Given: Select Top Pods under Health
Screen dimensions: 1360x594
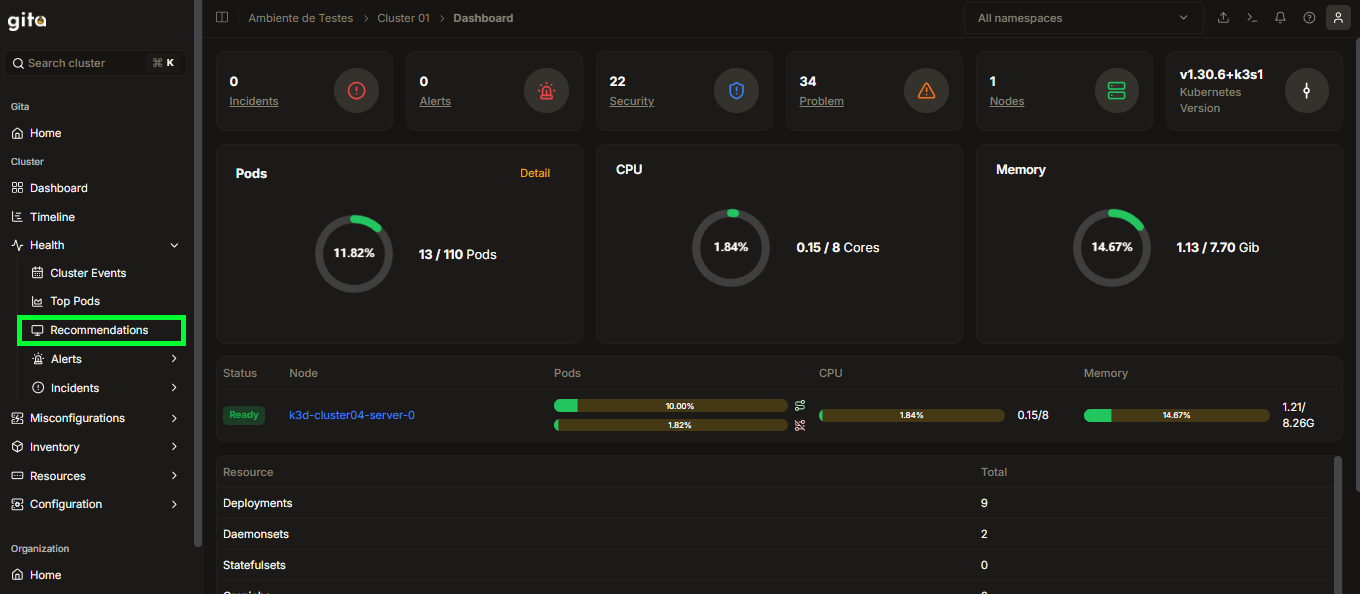Looking at the screenshot, I should [75, 301].
